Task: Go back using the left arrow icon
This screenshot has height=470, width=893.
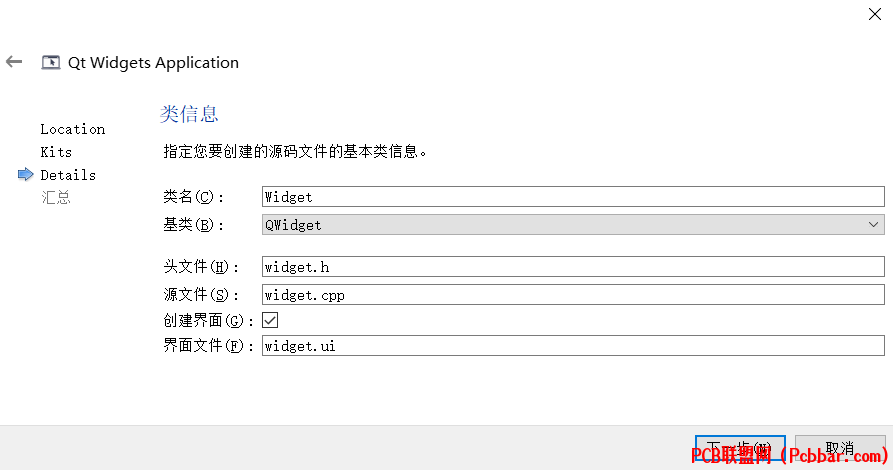Action: click(14, 62)
